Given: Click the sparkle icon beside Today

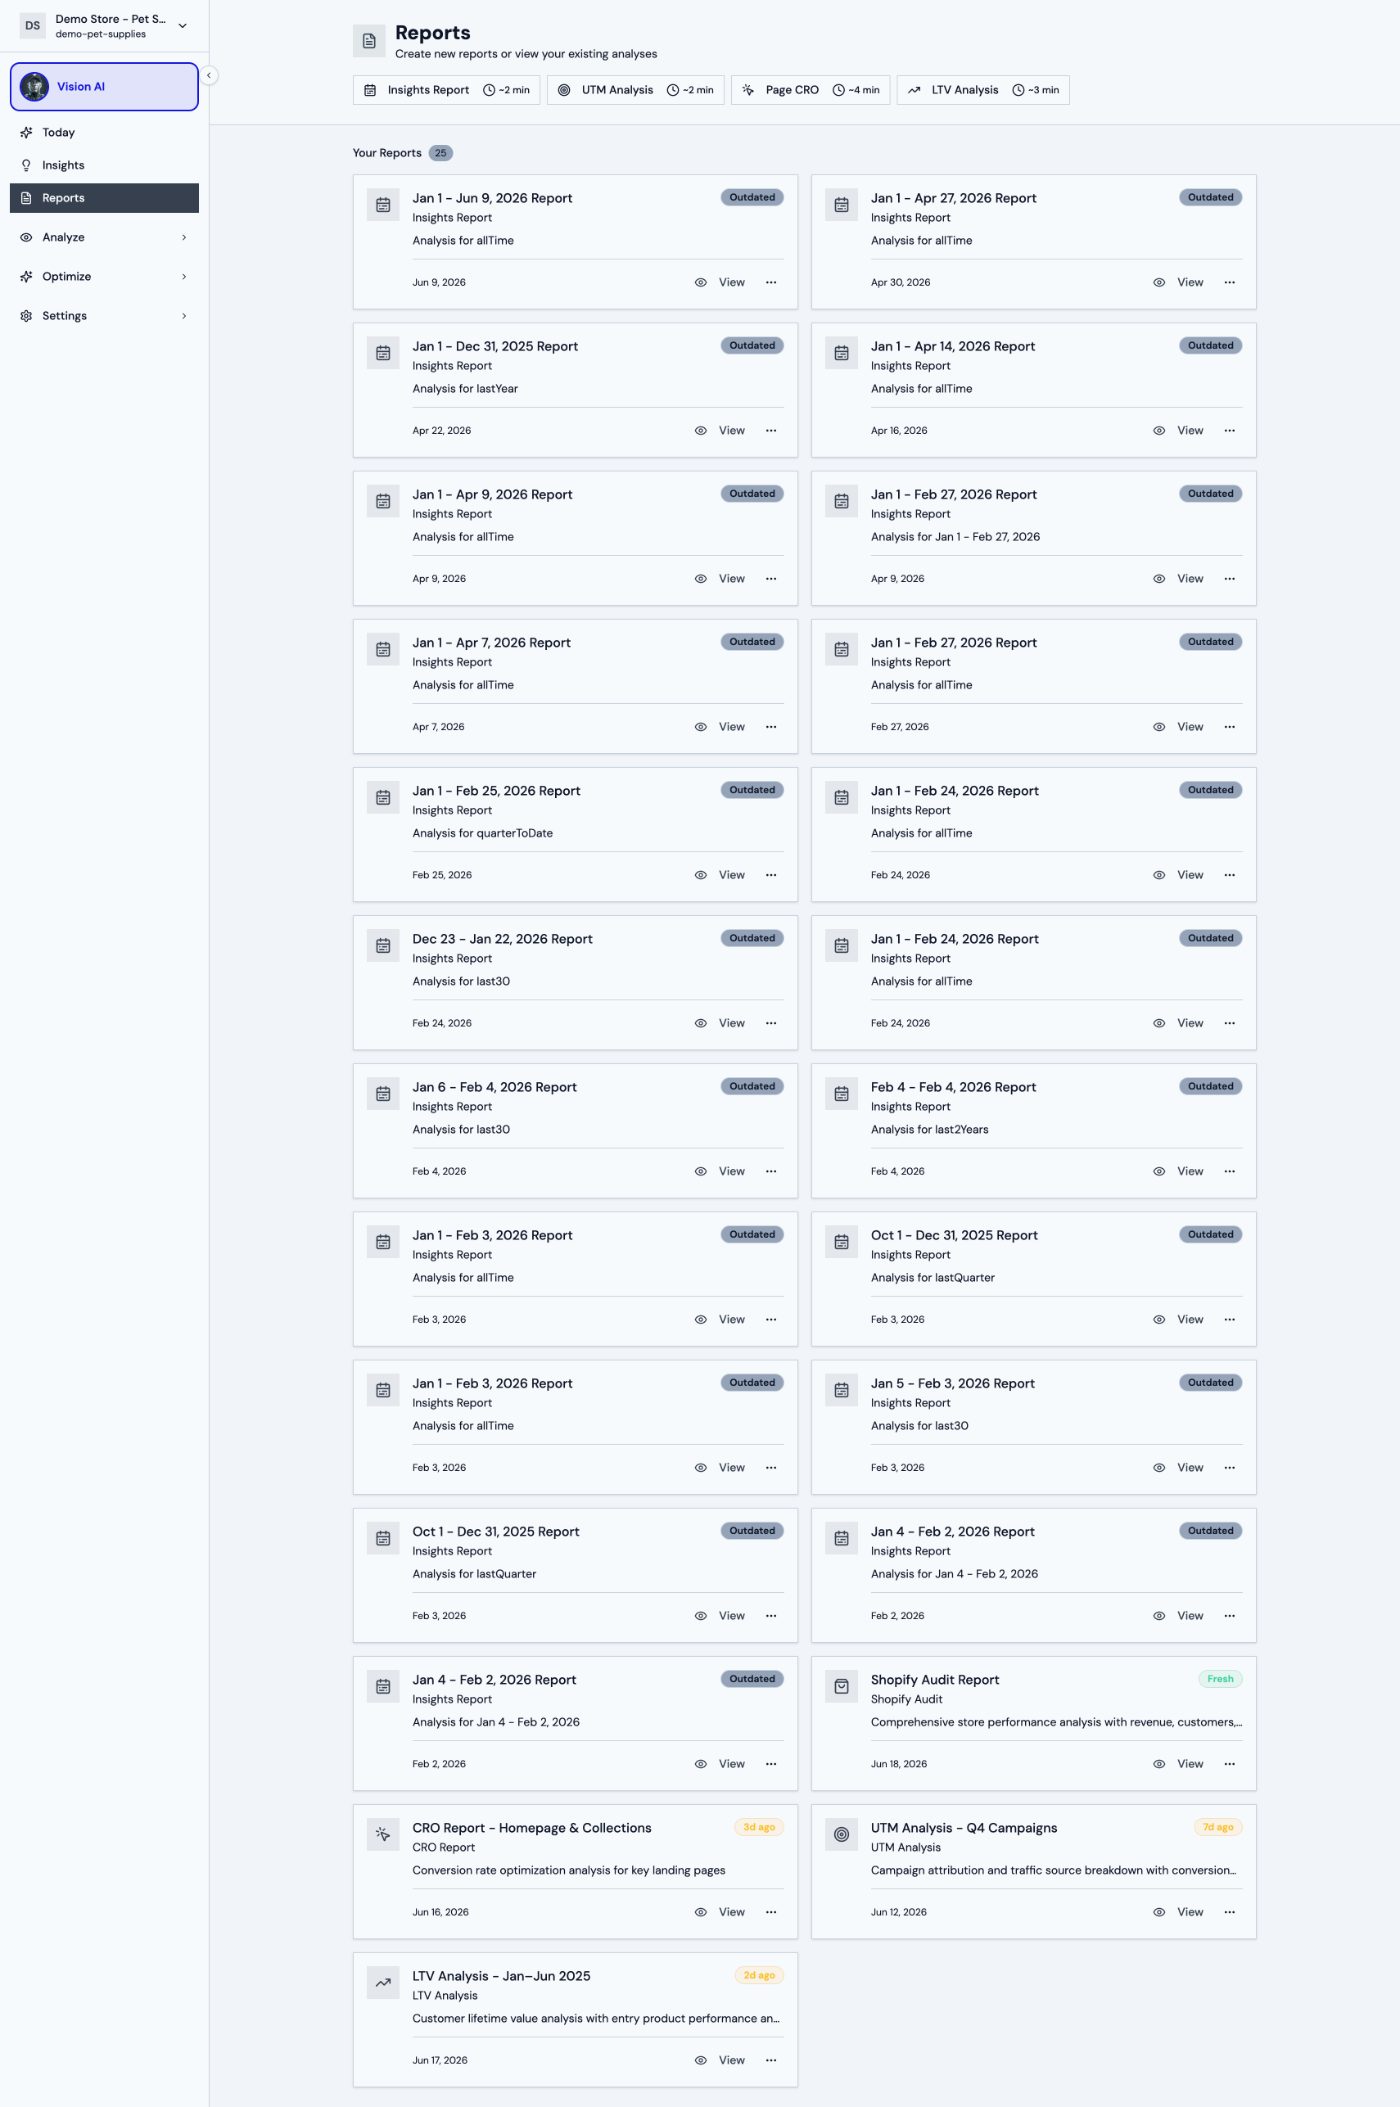Looking at the screenshot, I should pos(26,132).
